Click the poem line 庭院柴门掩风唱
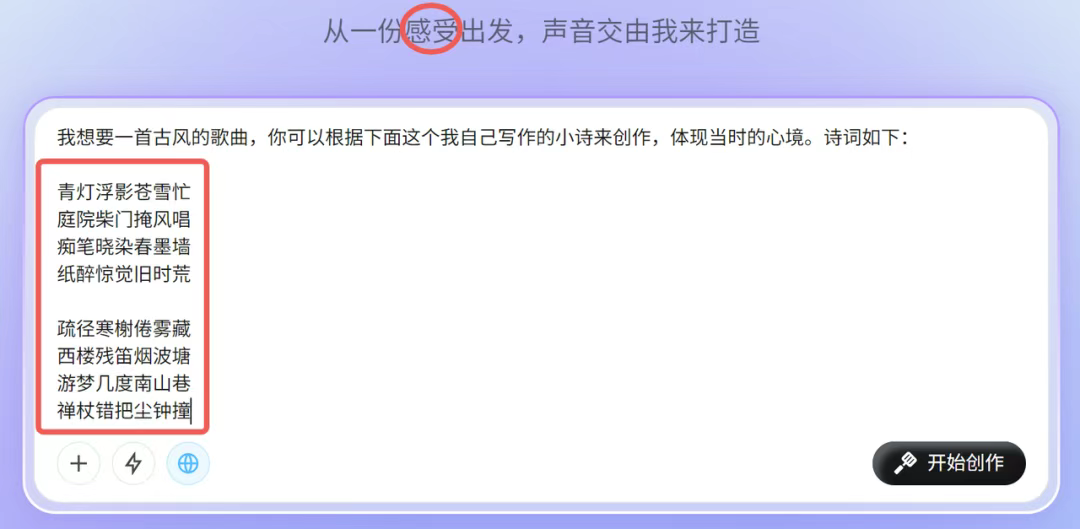Screen dimensions: 1080x529 tap(124, 220)
